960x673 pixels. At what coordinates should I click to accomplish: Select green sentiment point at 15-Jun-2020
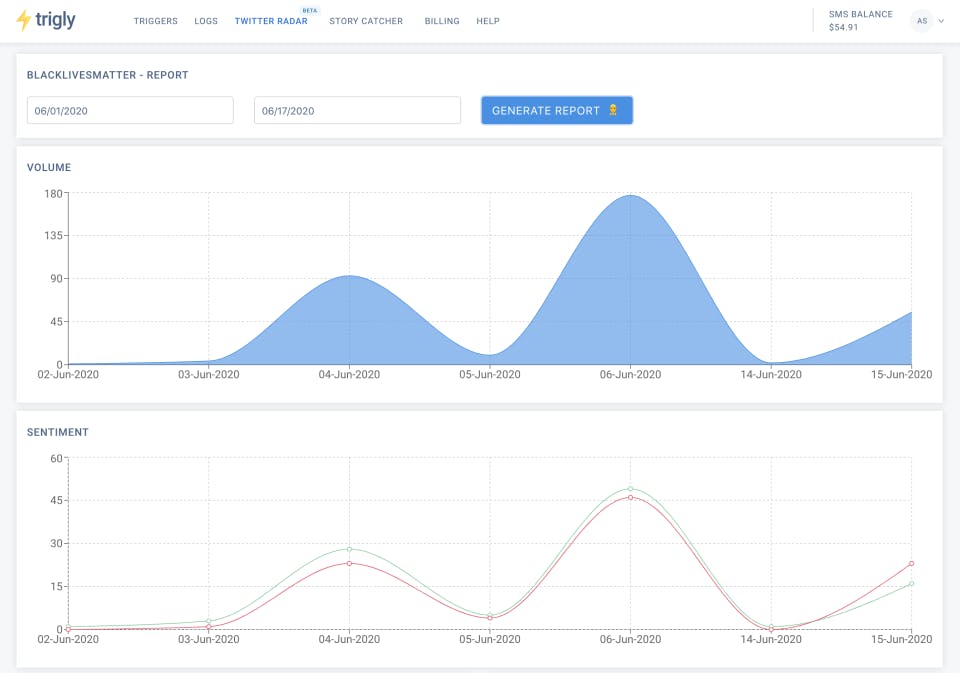911,583
